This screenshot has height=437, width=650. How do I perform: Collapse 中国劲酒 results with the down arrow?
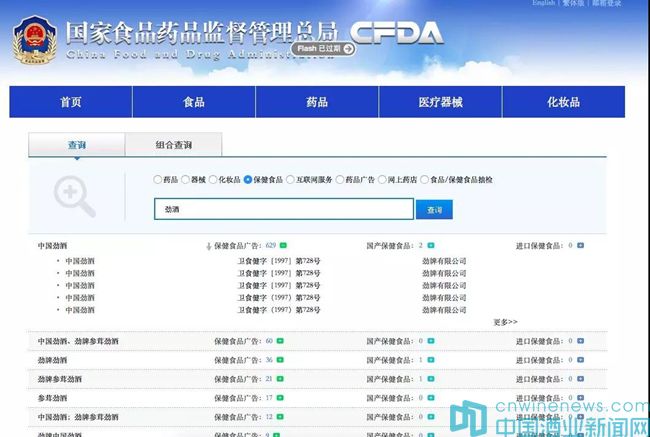coord(210,245)
